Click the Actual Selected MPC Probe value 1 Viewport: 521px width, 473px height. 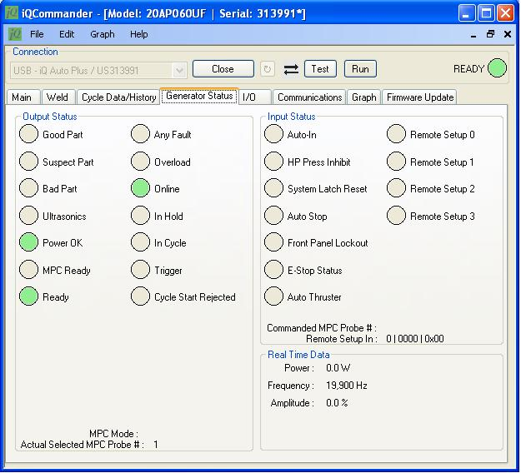pos(156,445)
